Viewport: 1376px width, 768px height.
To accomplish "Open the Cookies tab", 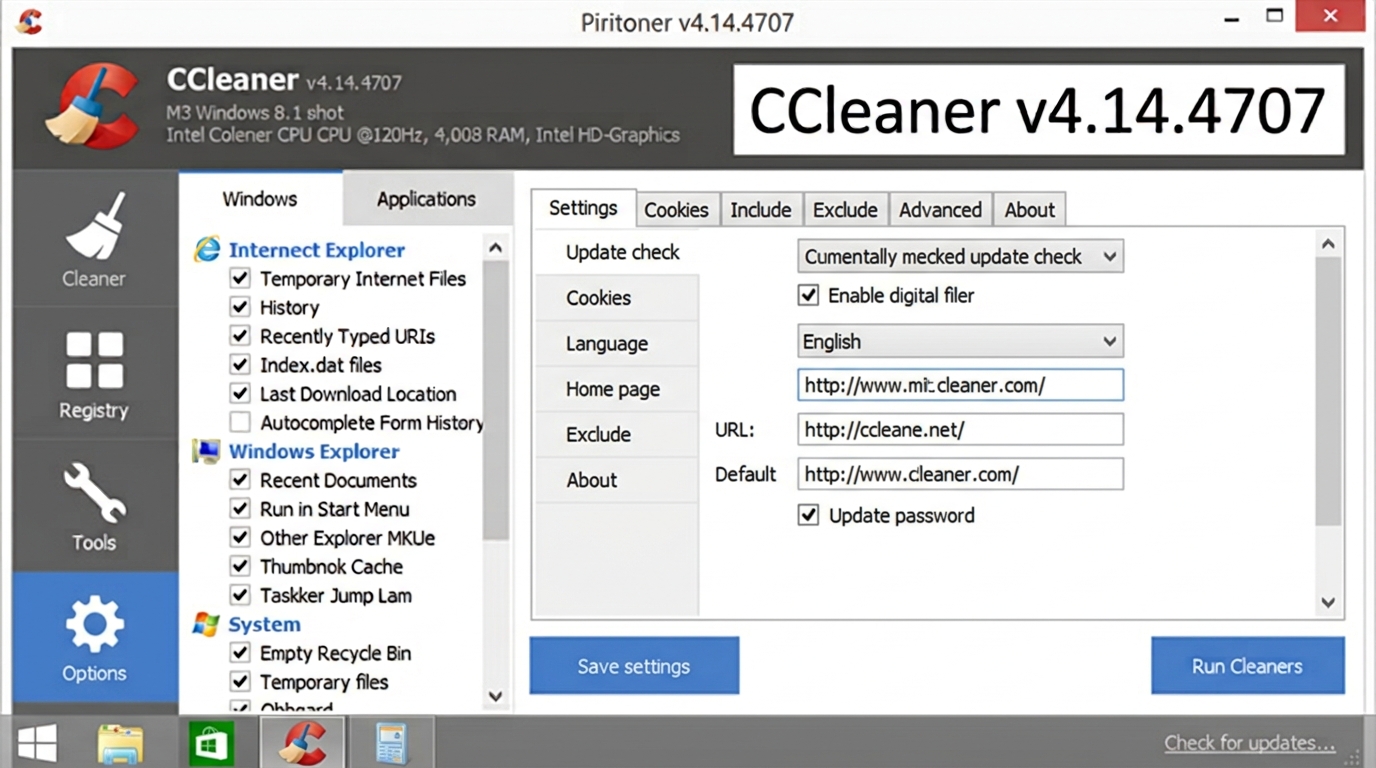I will (x=677, y=209).
